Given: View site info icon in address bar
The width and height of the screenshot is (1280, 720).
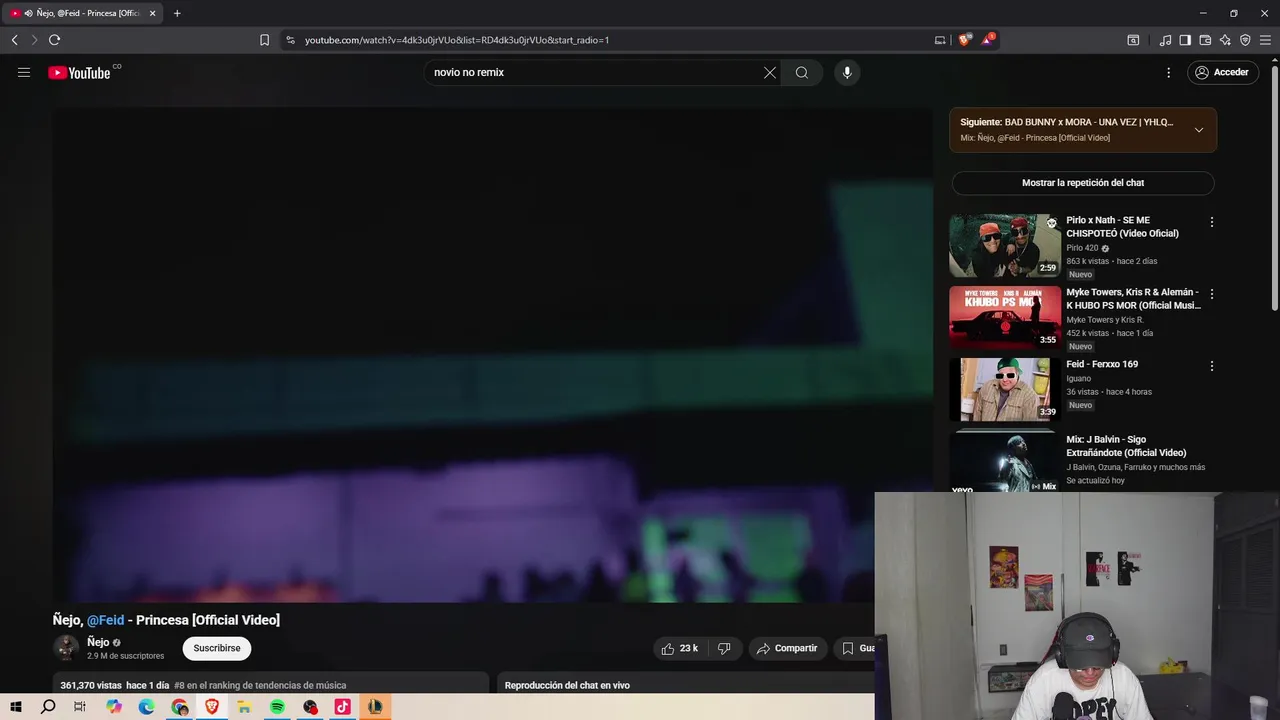Looking at the screenshot, I should [x=290, y=40].
